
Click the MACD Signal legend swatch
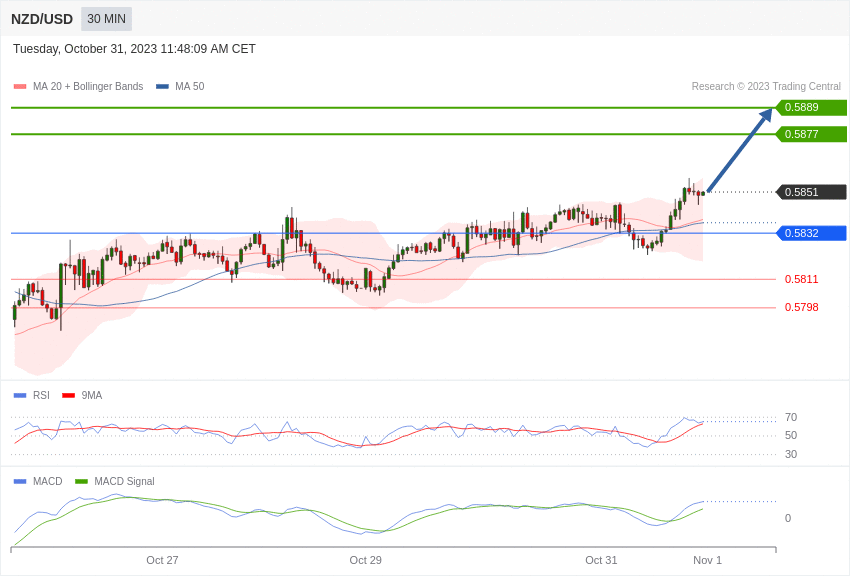tap(81, 481)
